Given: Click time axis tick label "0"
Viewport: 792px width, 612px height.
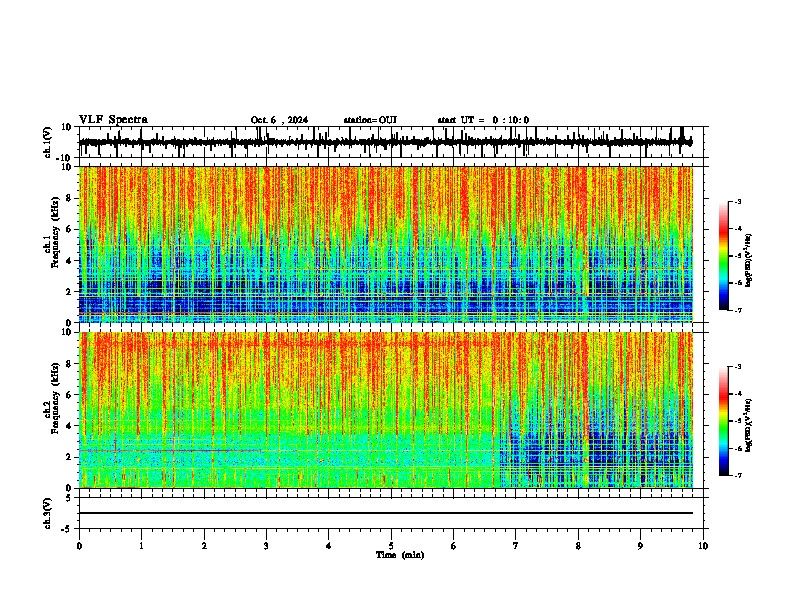Looking at the screenshot, I should pyautogui.click(x=79, y=546).
